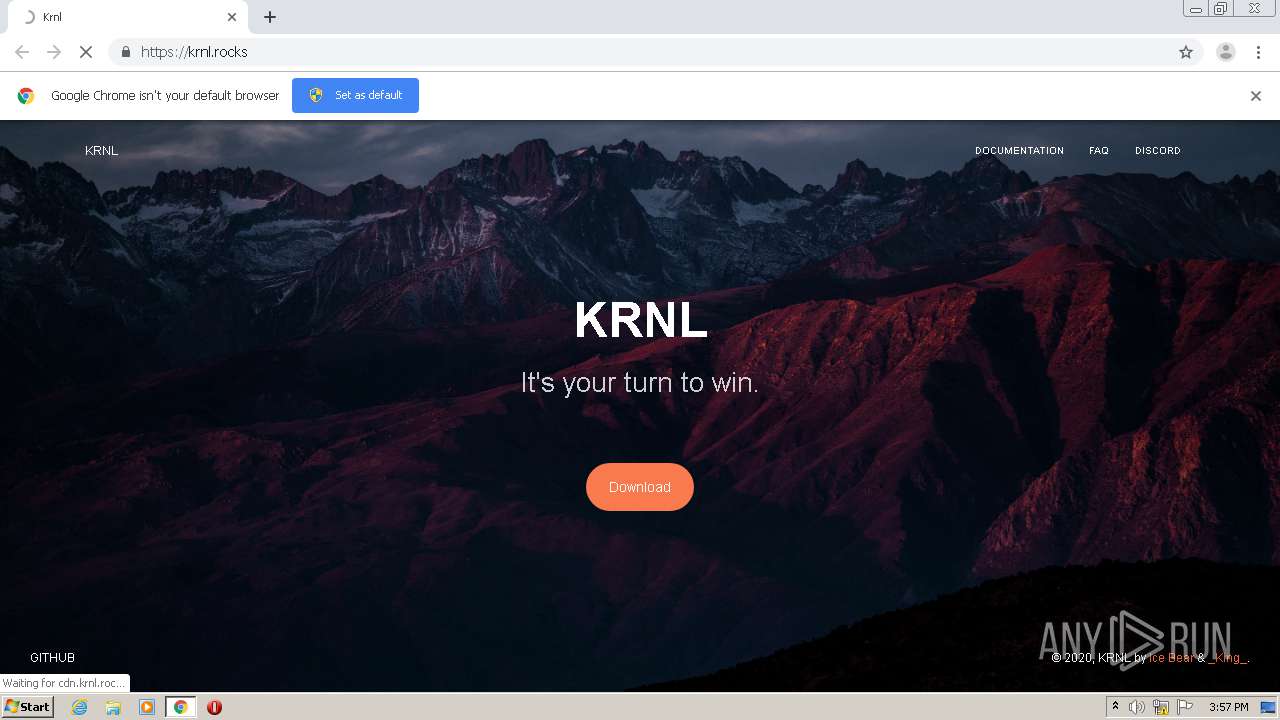1280x720 pixels.
Task: Open the Chrome profile avatar
Action: point(1226,52)
